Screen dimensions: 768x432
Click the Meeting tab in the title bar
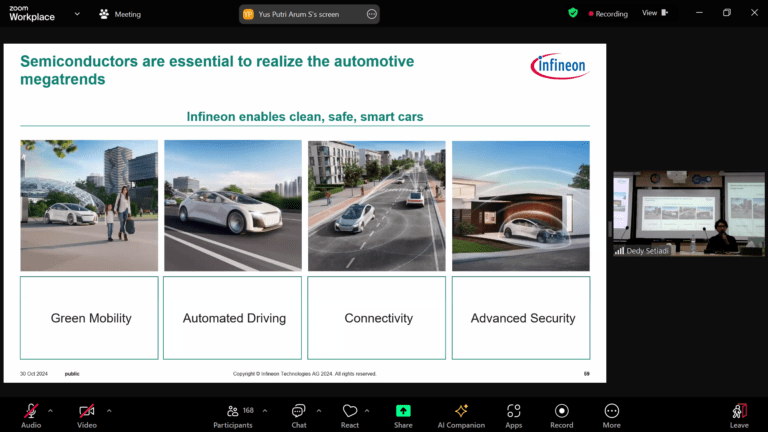(x=120, y=14)
